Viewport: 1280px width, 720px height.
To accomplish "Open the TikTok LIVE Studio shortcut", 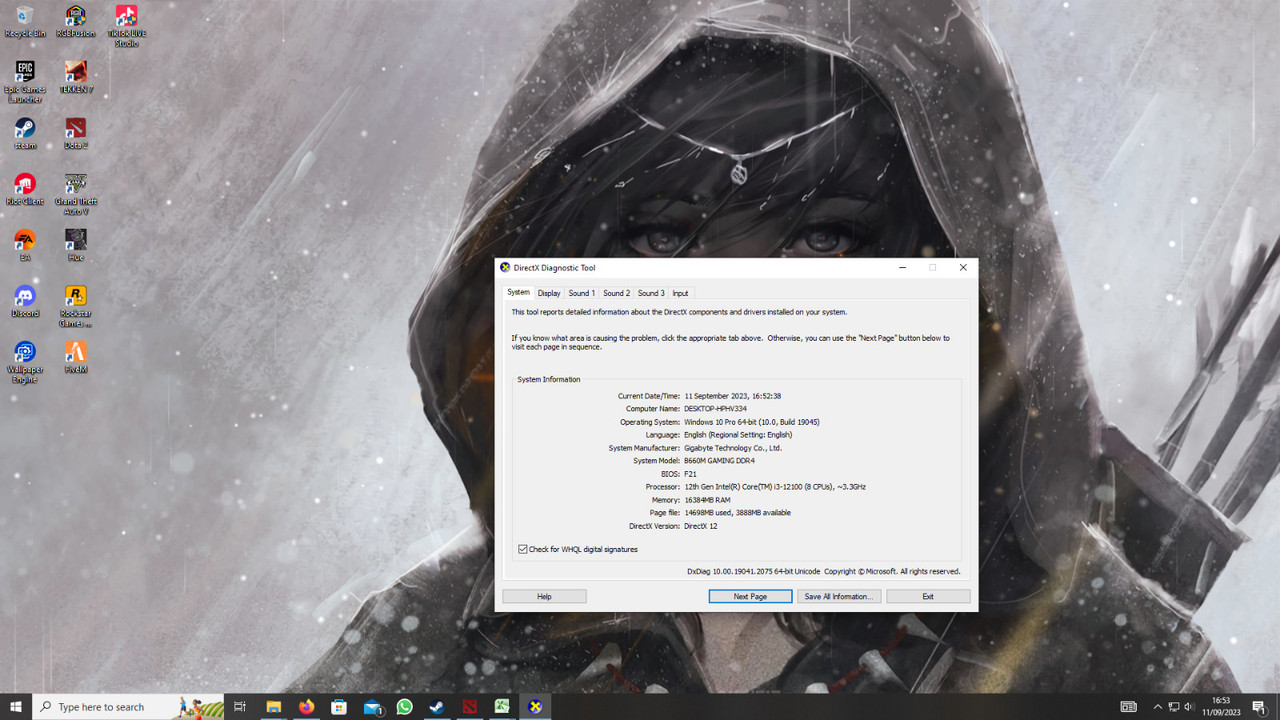I will [126, 25].
